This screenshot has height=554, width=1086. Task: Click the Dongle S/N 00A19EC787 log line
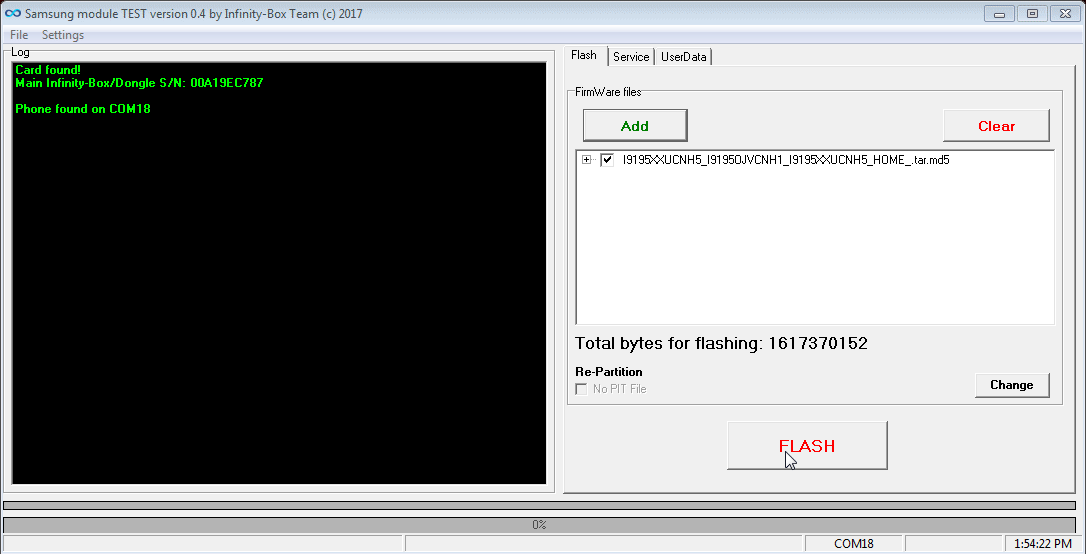[139, 83]
